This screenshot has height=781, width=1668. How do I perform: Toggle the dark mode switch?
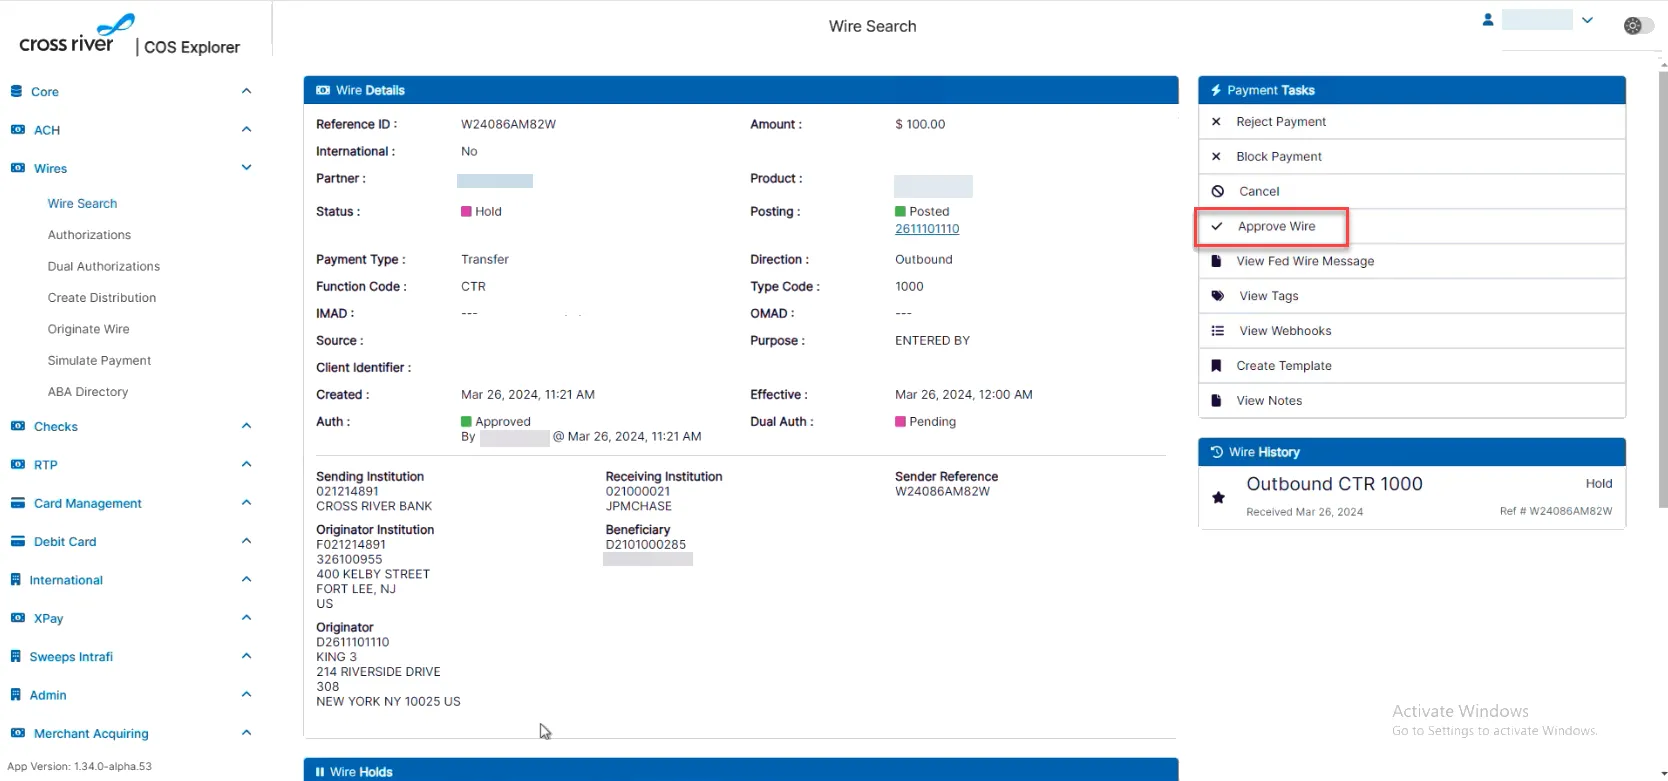pos(1638,26)
